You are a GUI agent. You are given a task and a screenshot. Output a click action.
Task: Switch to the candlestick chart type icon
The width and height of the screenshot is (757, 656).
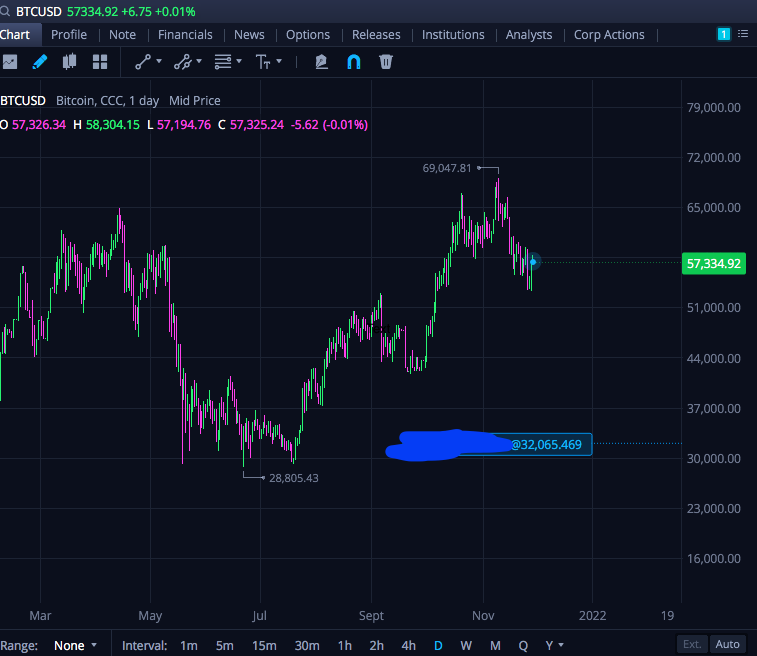point(70,62)
